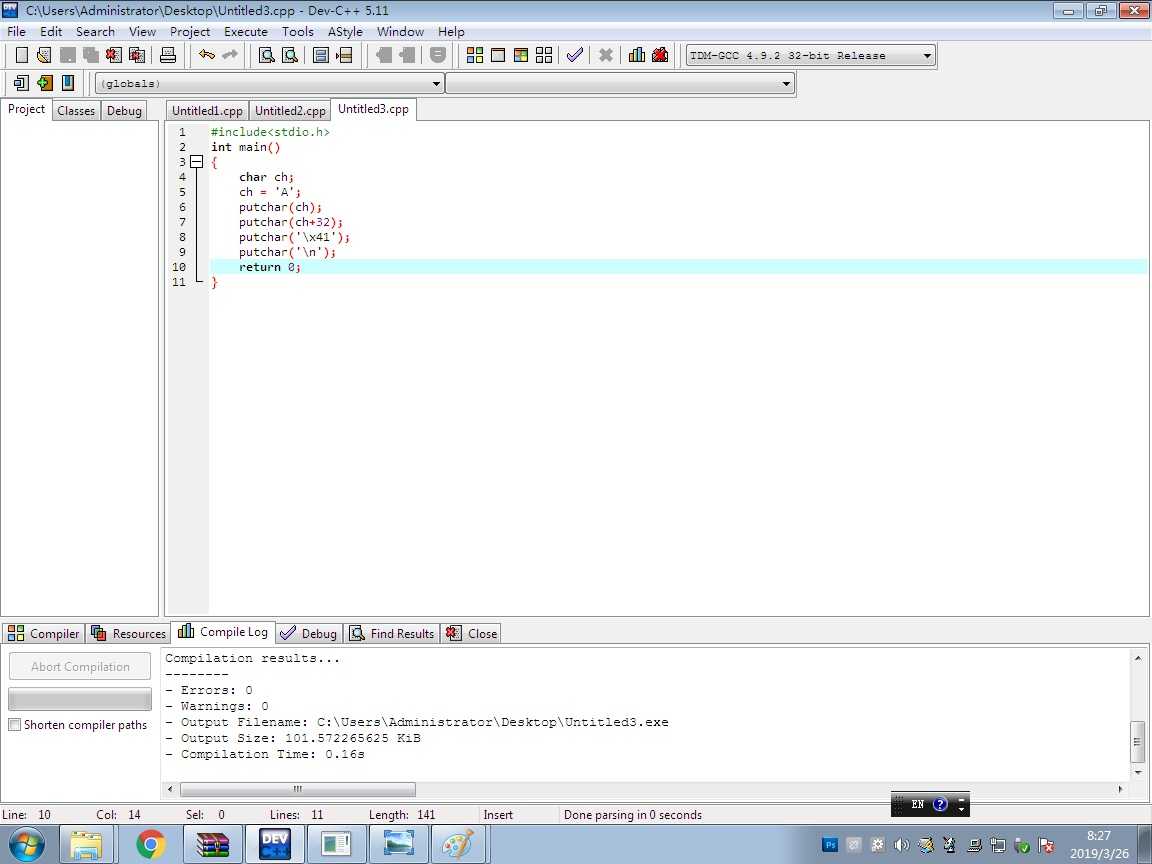Open the File menu
Screen dimensions: 1152x864
pyautogui.click(x=16, y=32)
